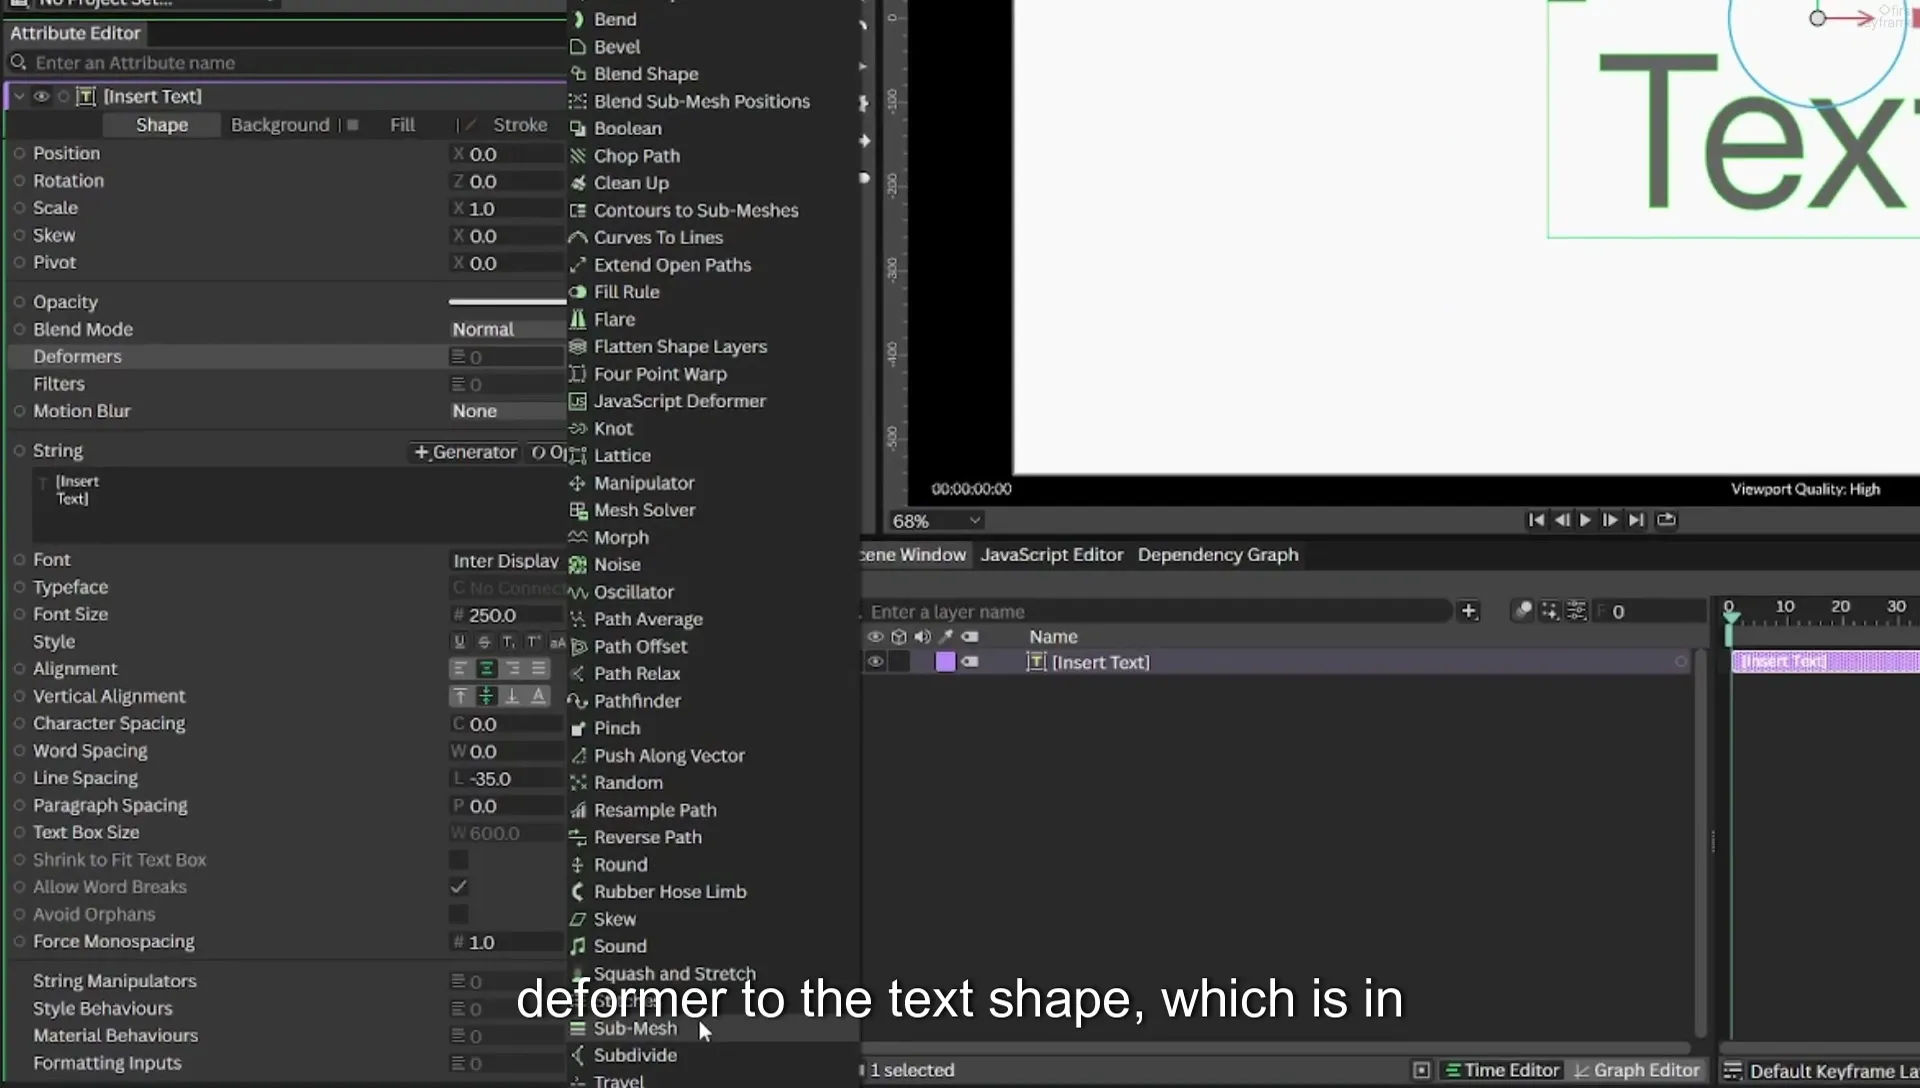1920x1088 pixels.
Task: Switch to the Background tab
Action: tap(280, 125)
